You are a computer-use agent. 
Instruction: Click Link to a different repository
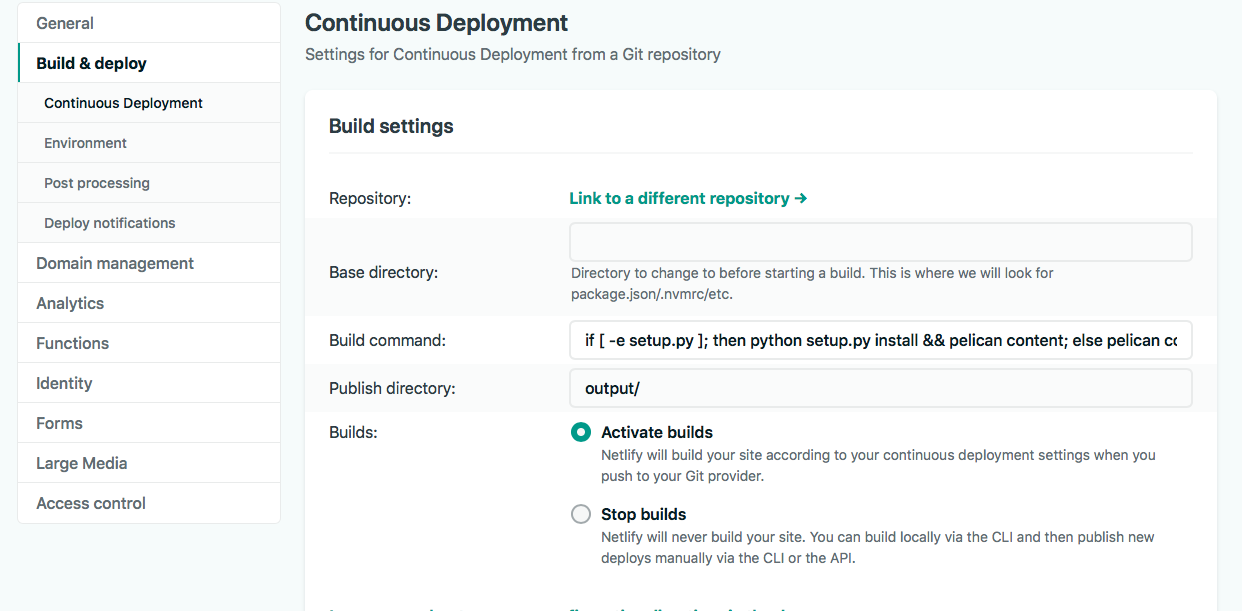click(688, 198)
